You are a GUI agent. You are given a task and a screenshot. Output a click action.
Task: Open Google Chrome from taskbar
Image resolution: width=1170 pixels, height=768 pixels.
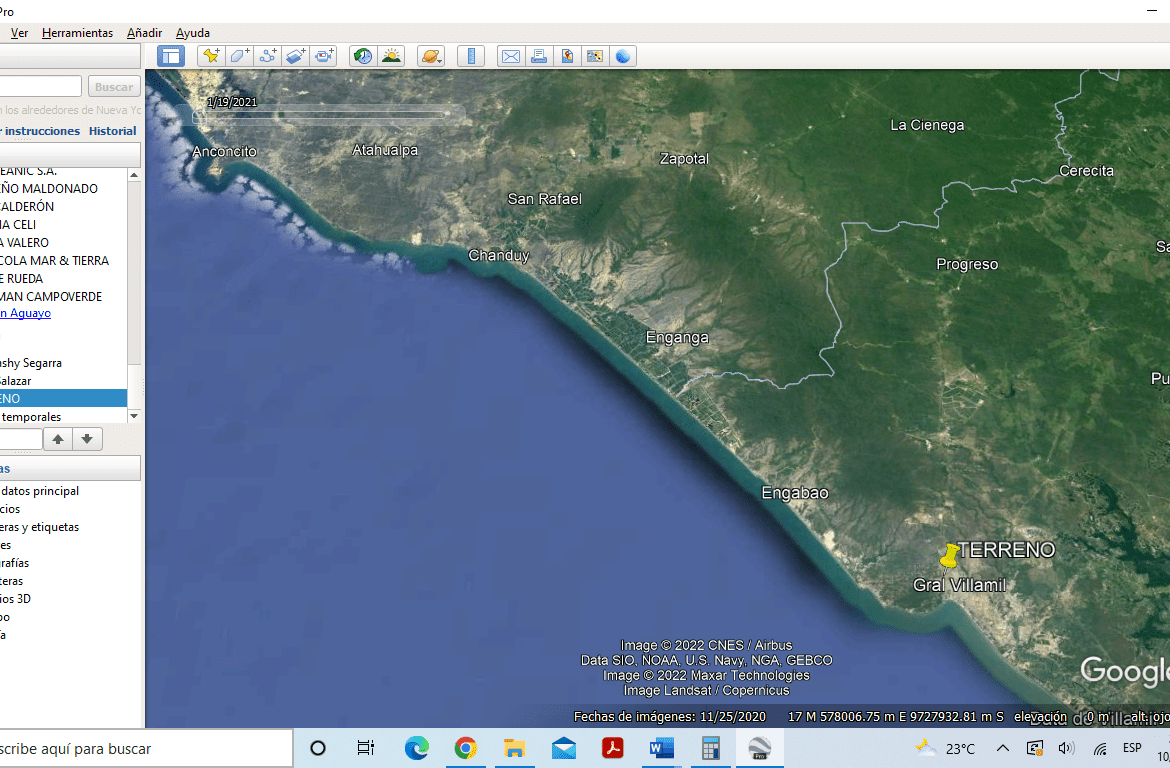[x=466, y=748]
